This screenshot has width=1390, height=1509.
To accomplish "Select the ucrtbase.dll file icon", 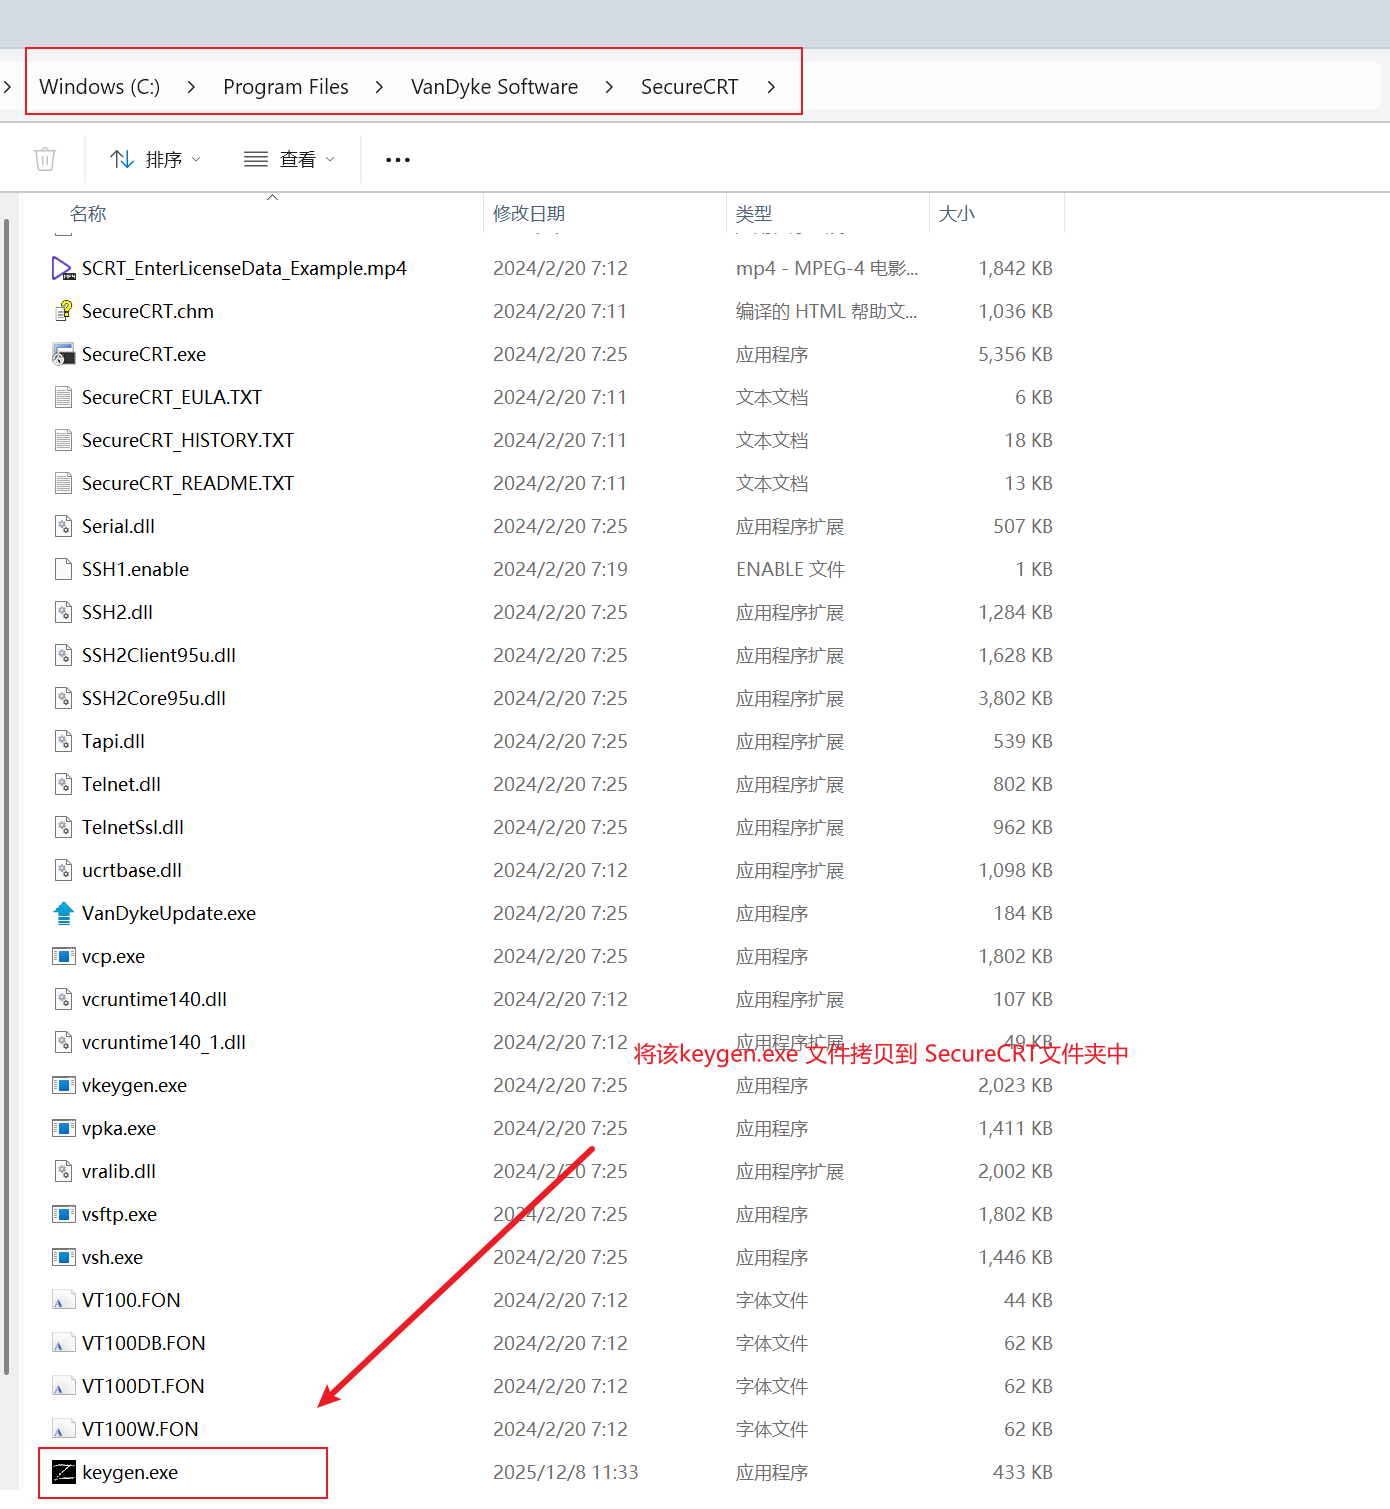I will click(63, 870).
